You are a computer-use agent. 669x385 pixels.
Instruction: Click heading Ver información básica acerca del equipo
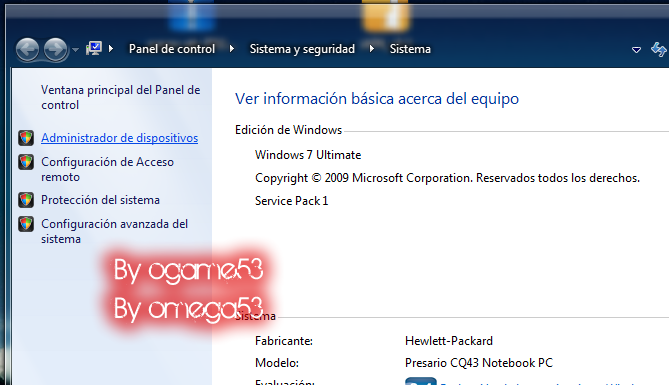377,99
